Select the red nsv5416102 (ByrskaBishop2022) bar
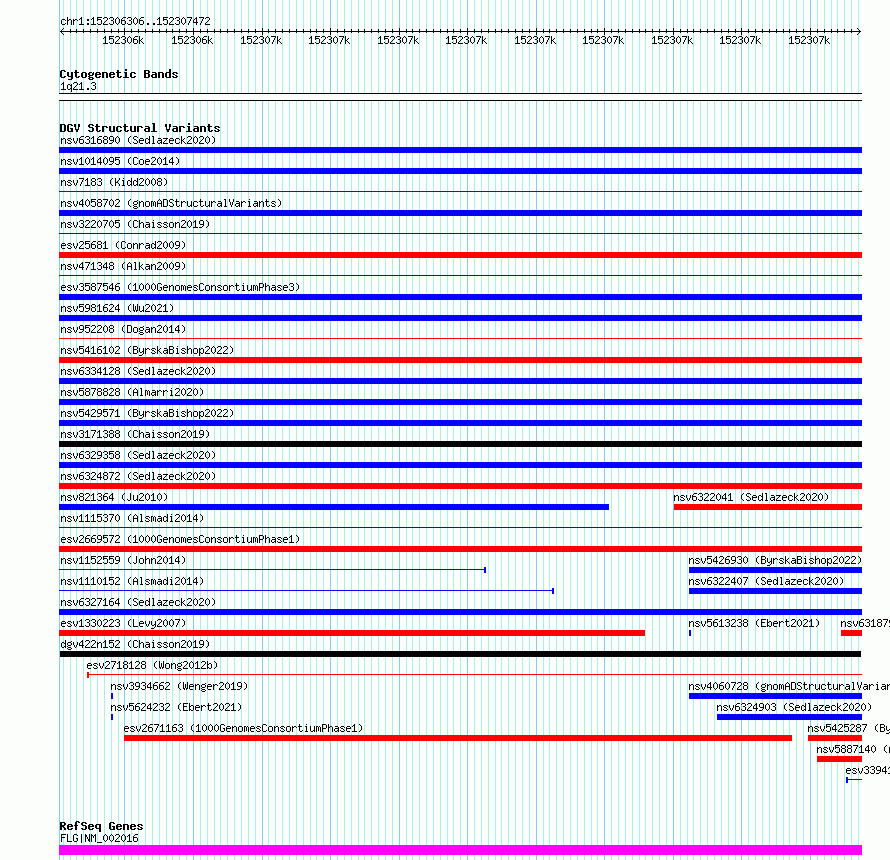Viewport: 890px width, 860px height. [x=460, y=360]
